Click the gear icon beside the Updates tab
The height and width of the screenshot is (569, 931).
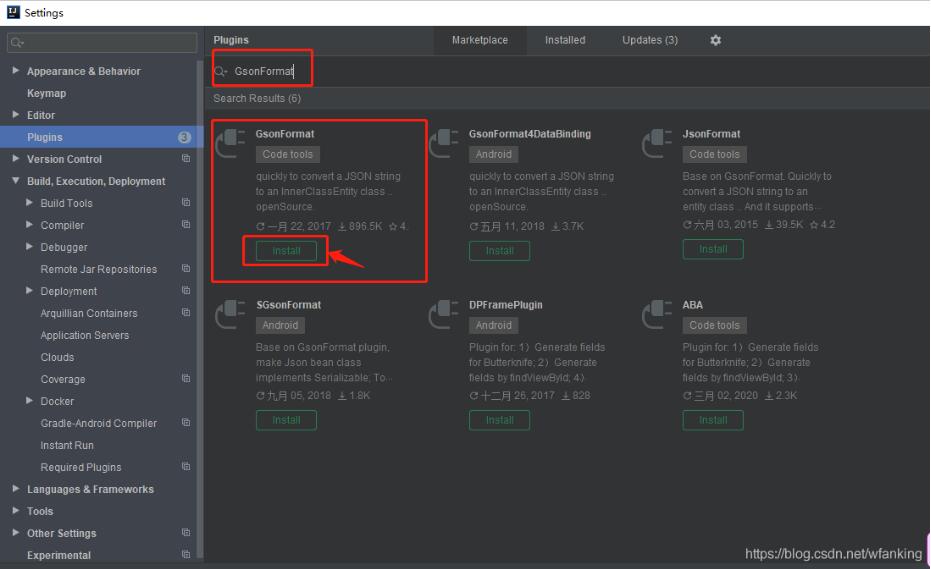tap(715, 40)
